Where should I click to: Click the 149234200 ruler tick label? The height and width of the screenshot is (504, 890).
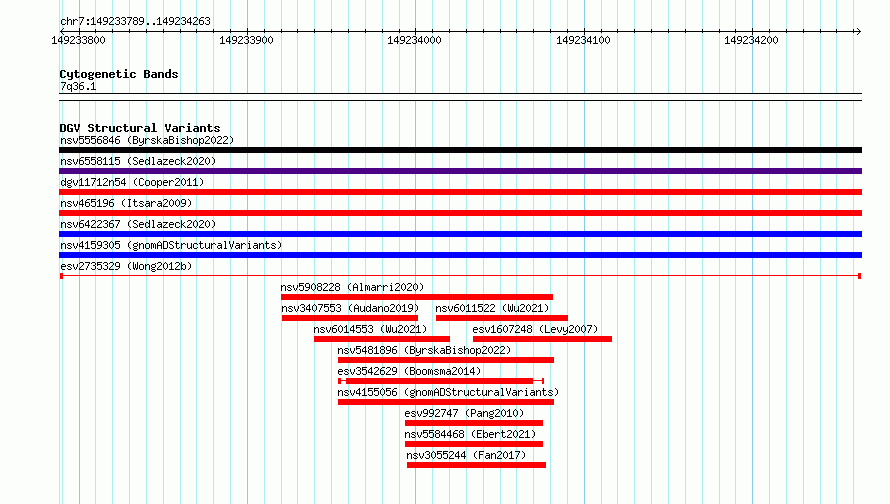751,40
